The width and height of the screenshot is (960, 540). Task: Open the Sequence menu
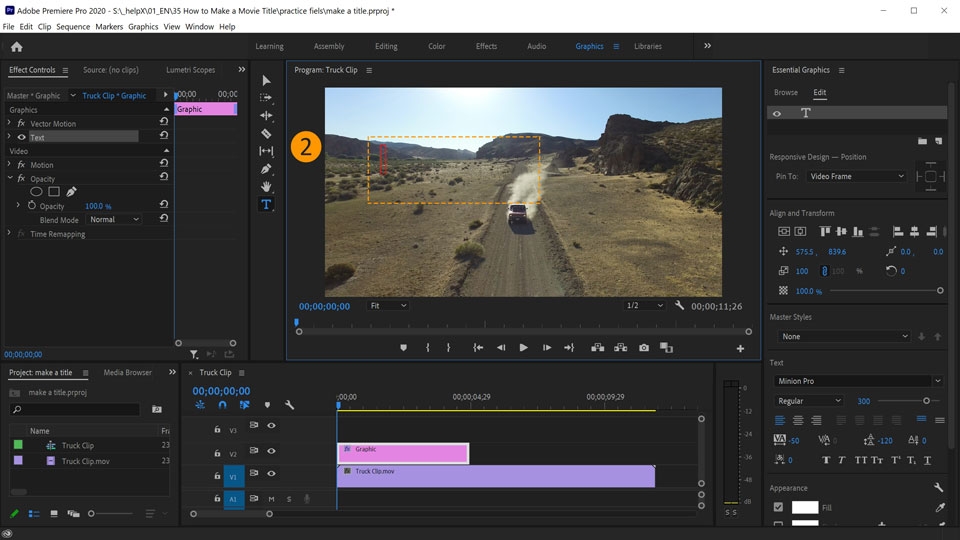pyautogui.click(x=73, y=27)
